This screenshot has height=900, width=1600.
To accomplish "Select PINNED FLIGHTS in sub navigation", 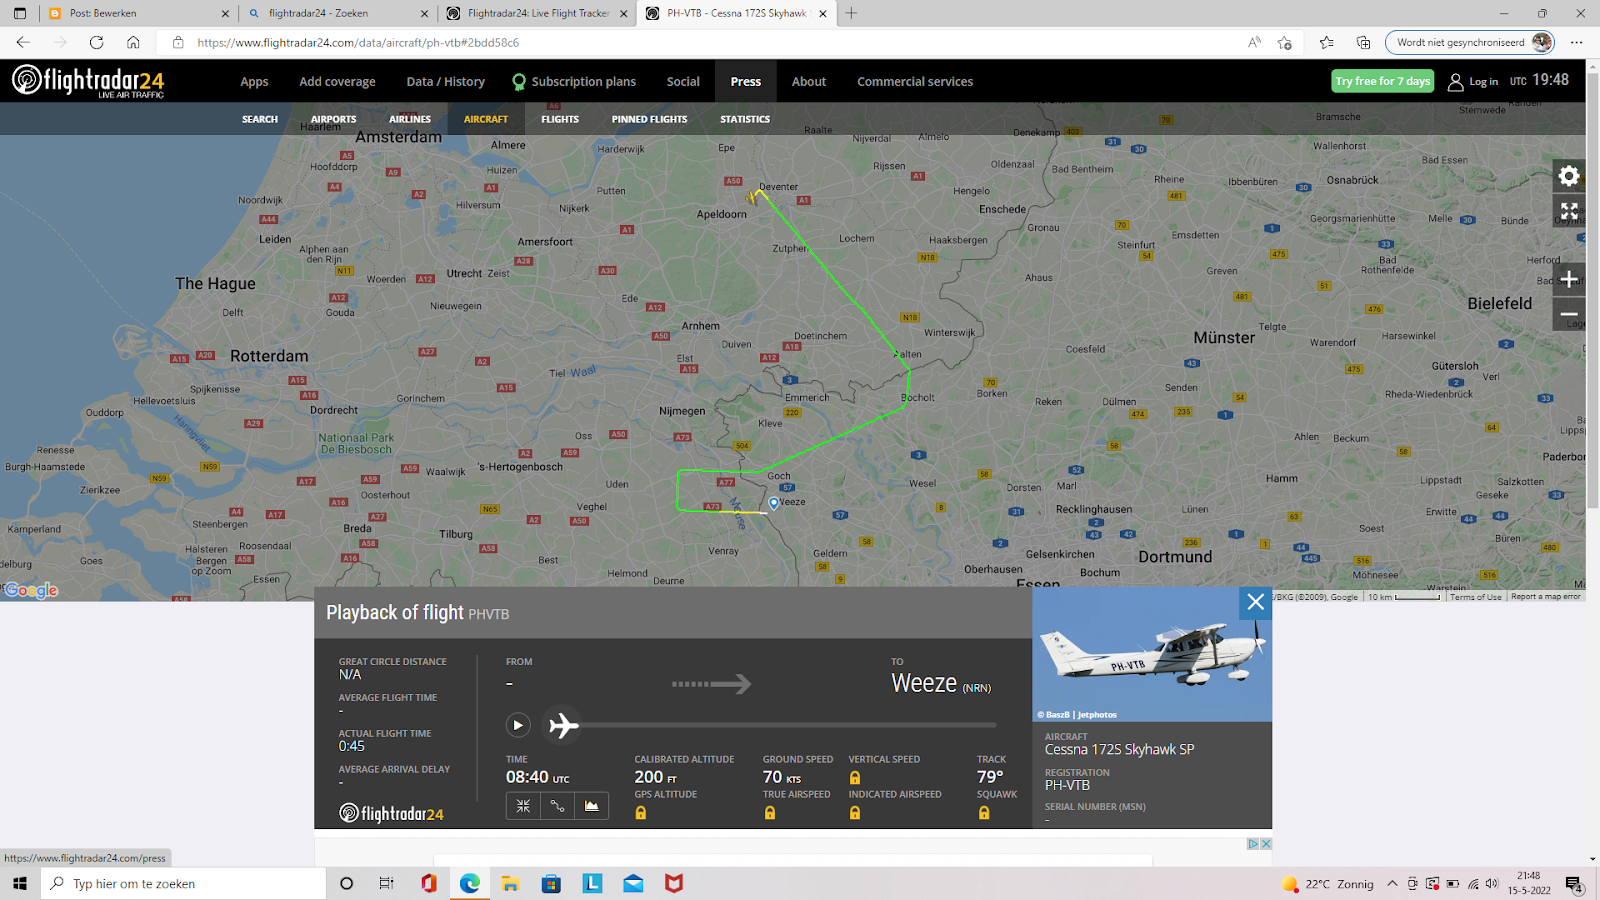I will coord(650,119).
